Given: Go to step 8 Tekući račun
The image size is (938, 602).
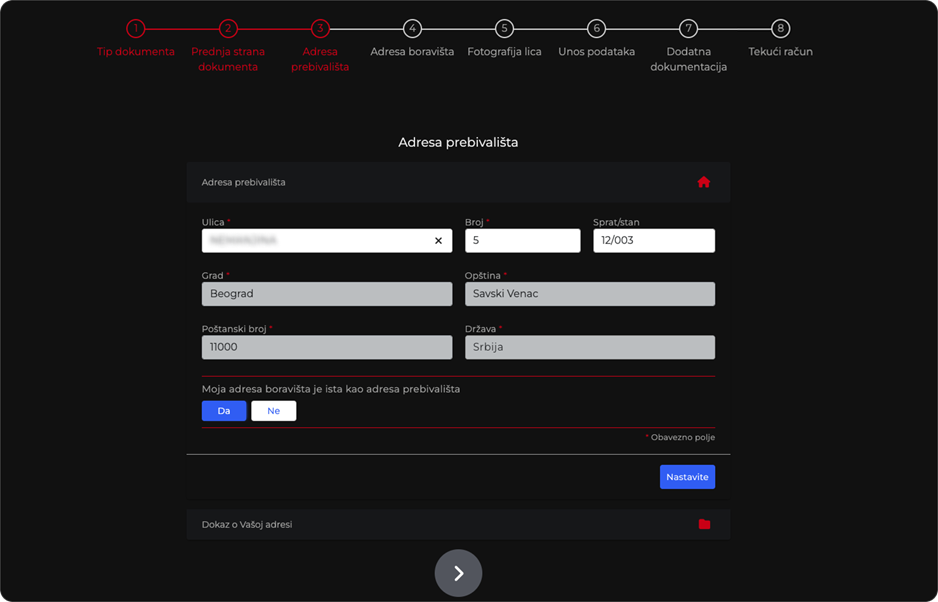Looking at the screenshot, I should [781, 28].
